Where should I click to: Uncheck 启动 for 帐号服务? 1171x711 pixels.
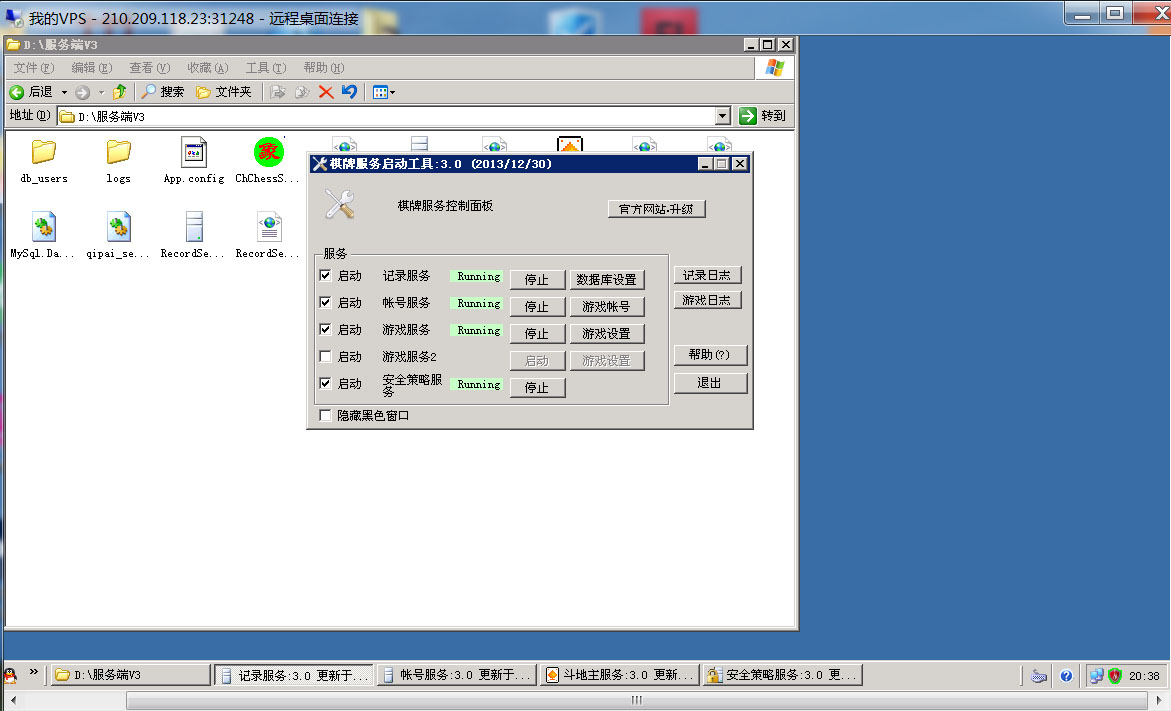pyautogui.click(x=325, y=302)
